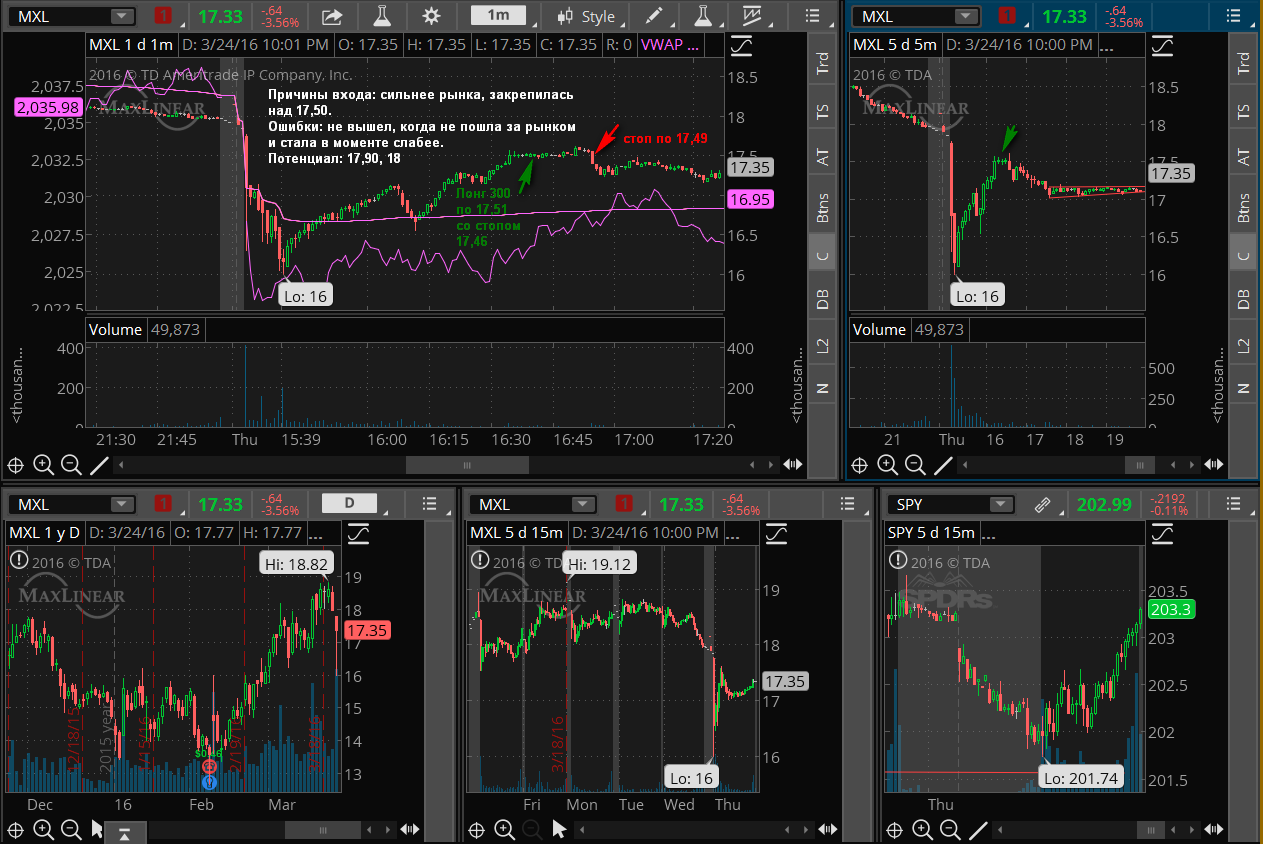Select pointer cursor tool under MXL 15m chart

[x=559, y=829]
